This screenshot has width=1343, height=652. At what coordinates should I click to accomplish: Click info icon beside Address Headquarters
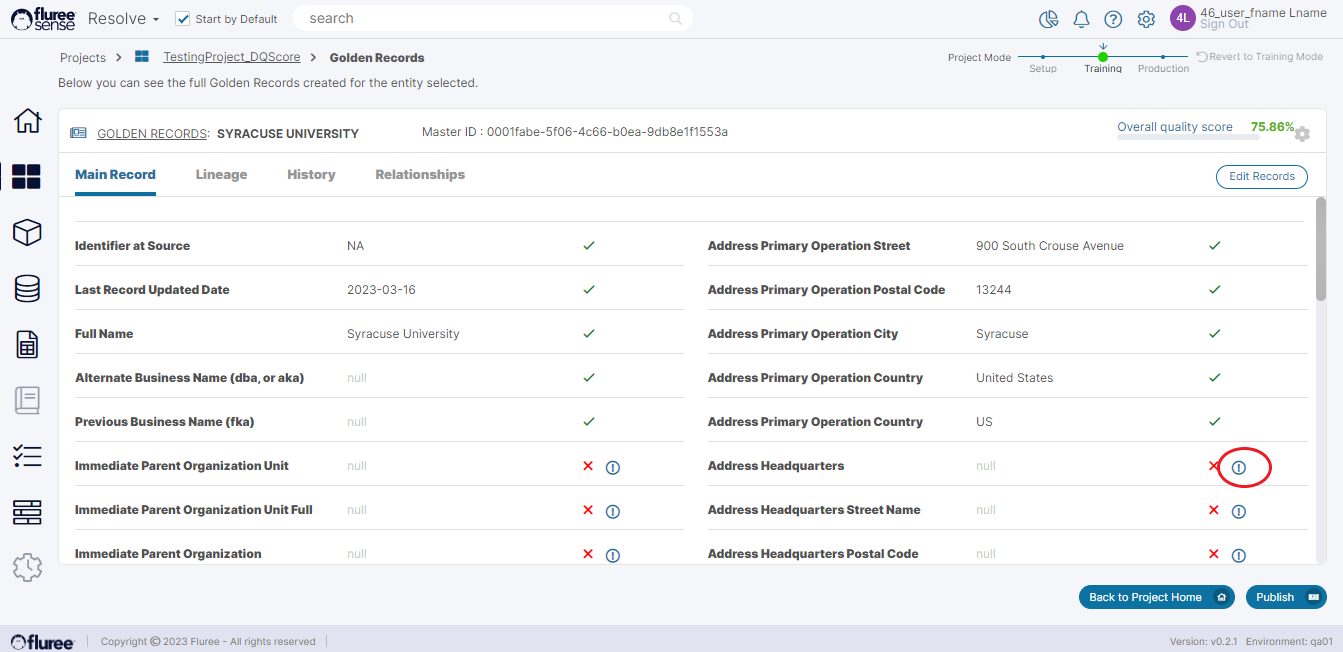tap(1239, 467)
